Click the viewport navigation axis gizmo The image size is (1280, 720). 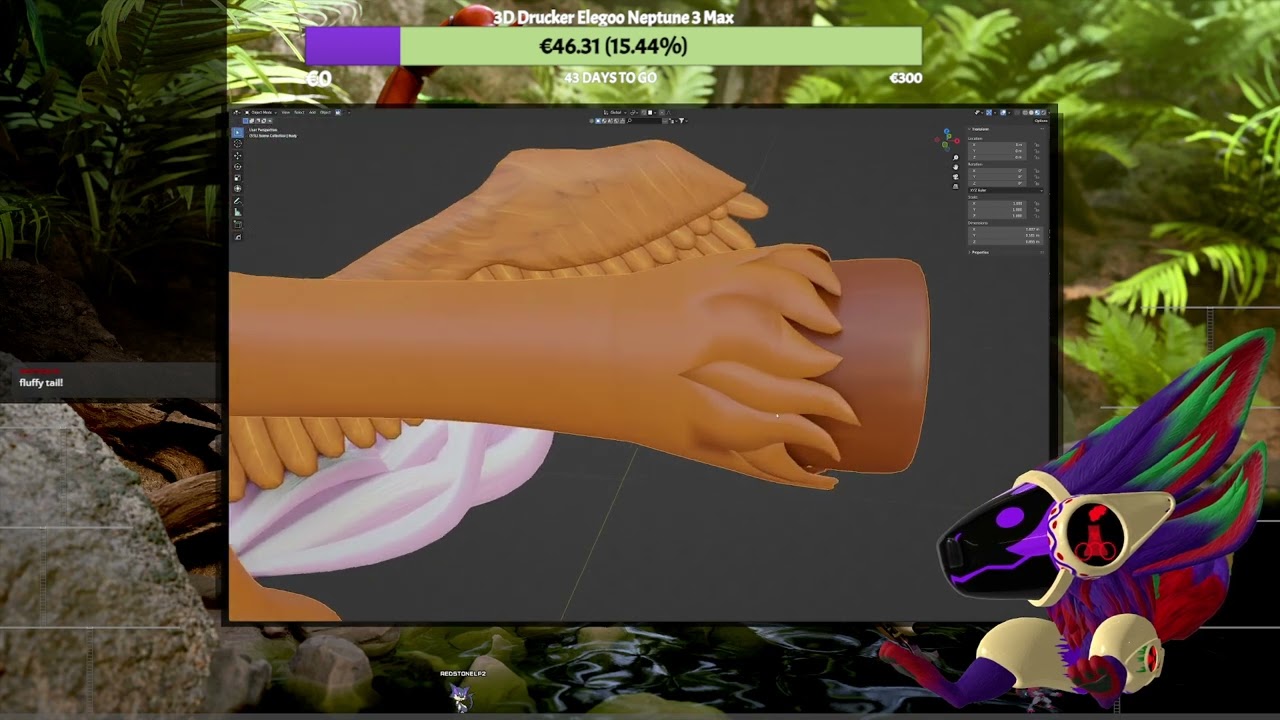pos(947,140)
